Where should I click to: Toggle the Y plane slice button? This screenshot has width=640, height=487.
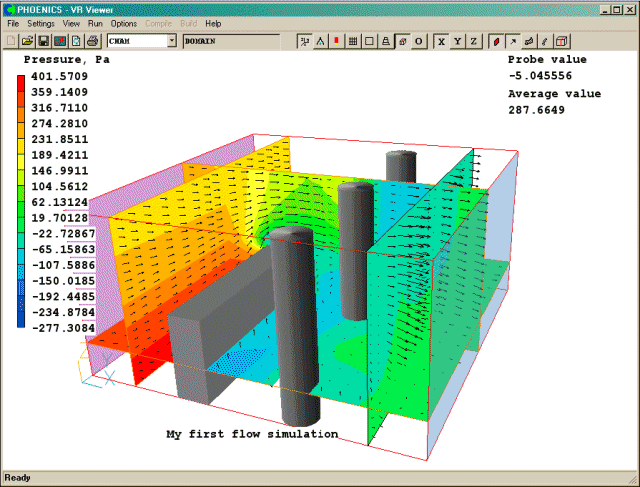tap(457, 41)
